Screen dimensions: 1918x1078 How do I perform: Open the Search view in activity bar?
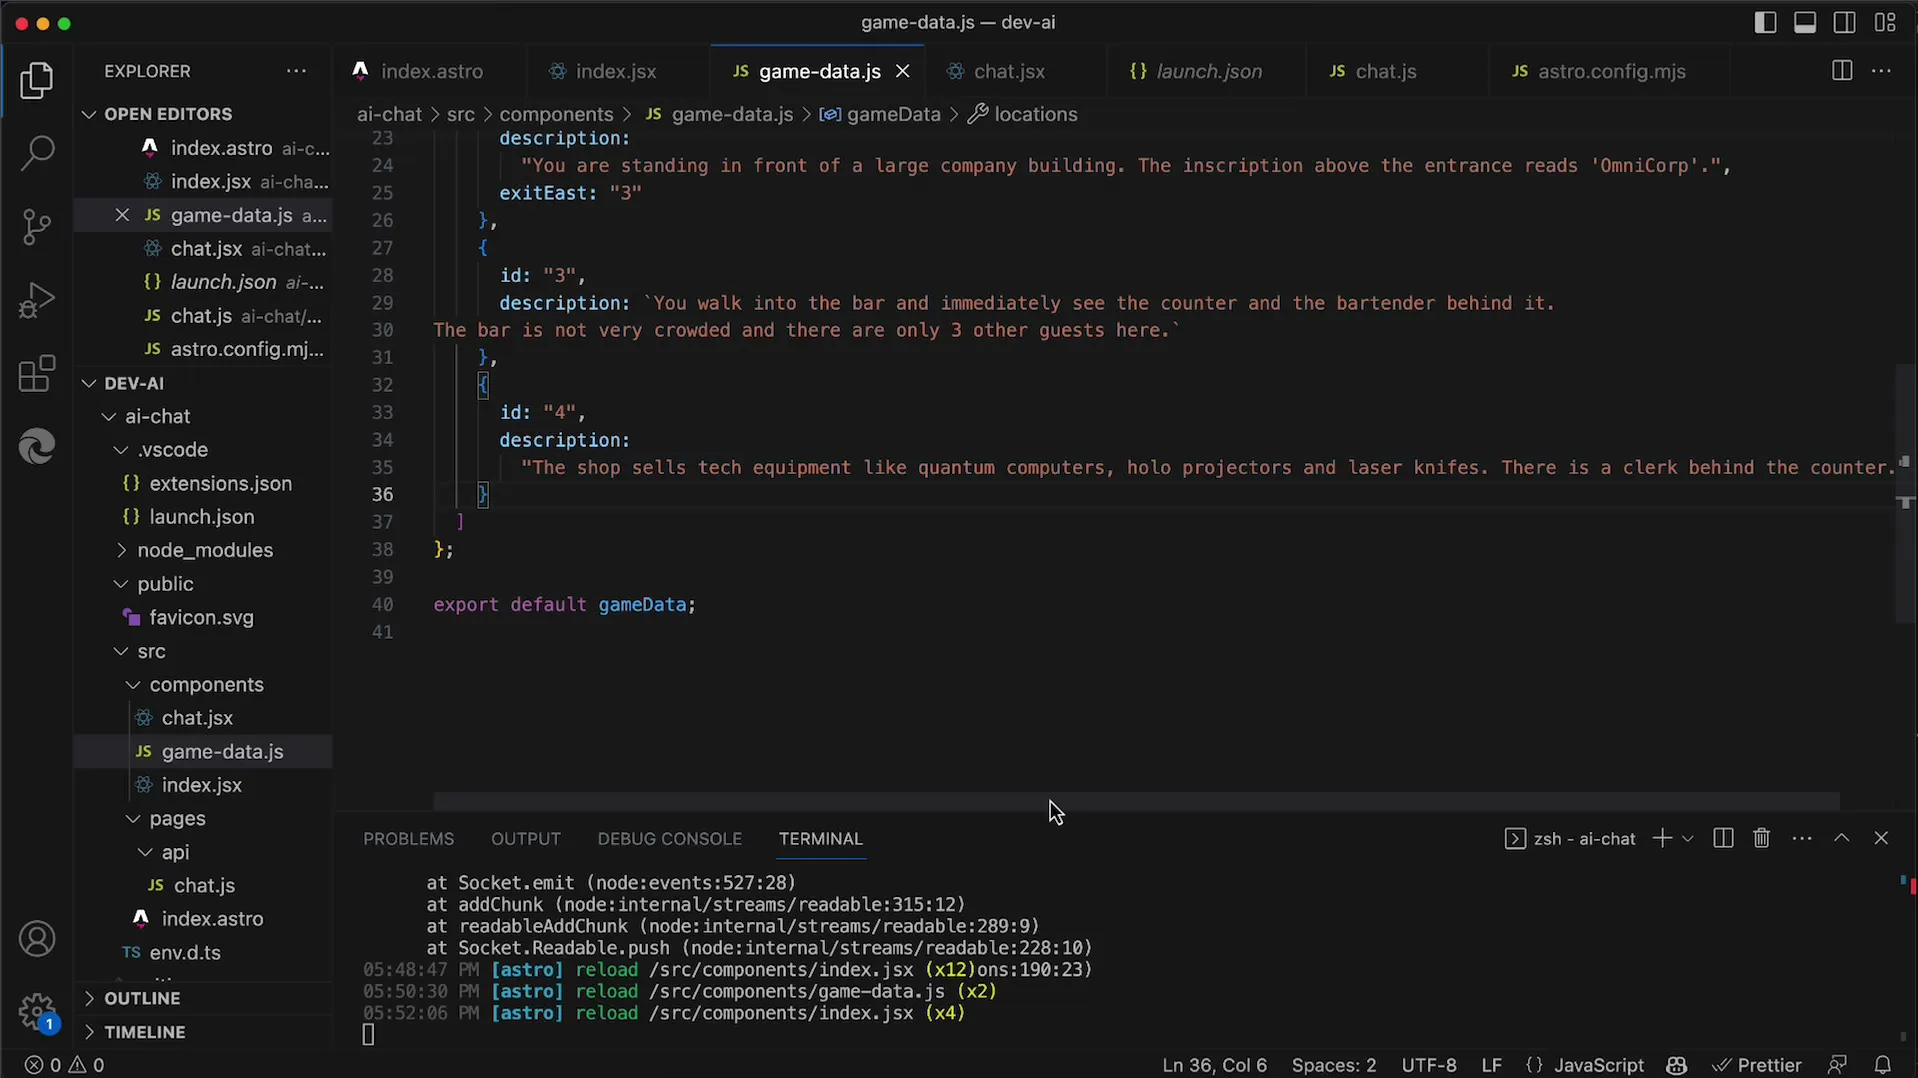(x=37, y=153)
